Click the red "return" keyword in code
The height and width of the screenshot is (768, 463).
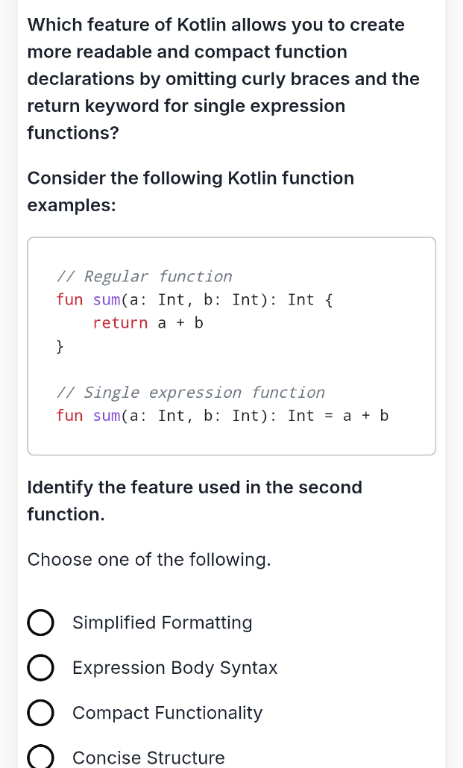121,323
